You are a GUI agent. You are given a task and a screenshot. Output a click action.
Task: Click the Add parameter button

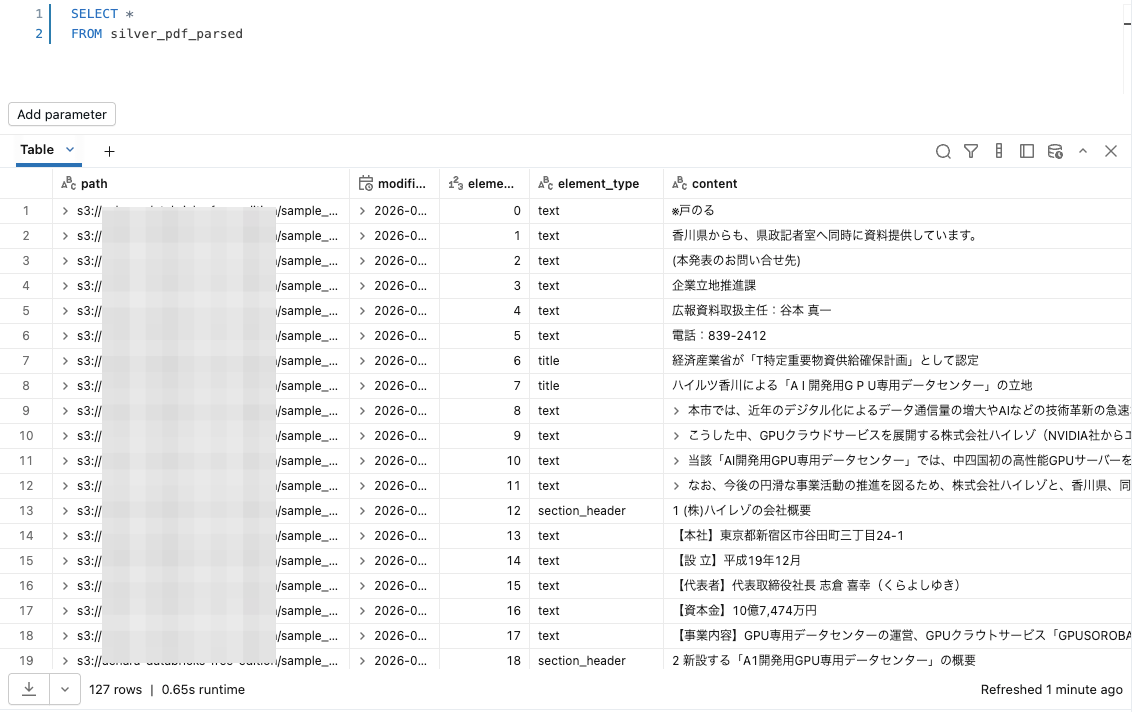[61, 114]
